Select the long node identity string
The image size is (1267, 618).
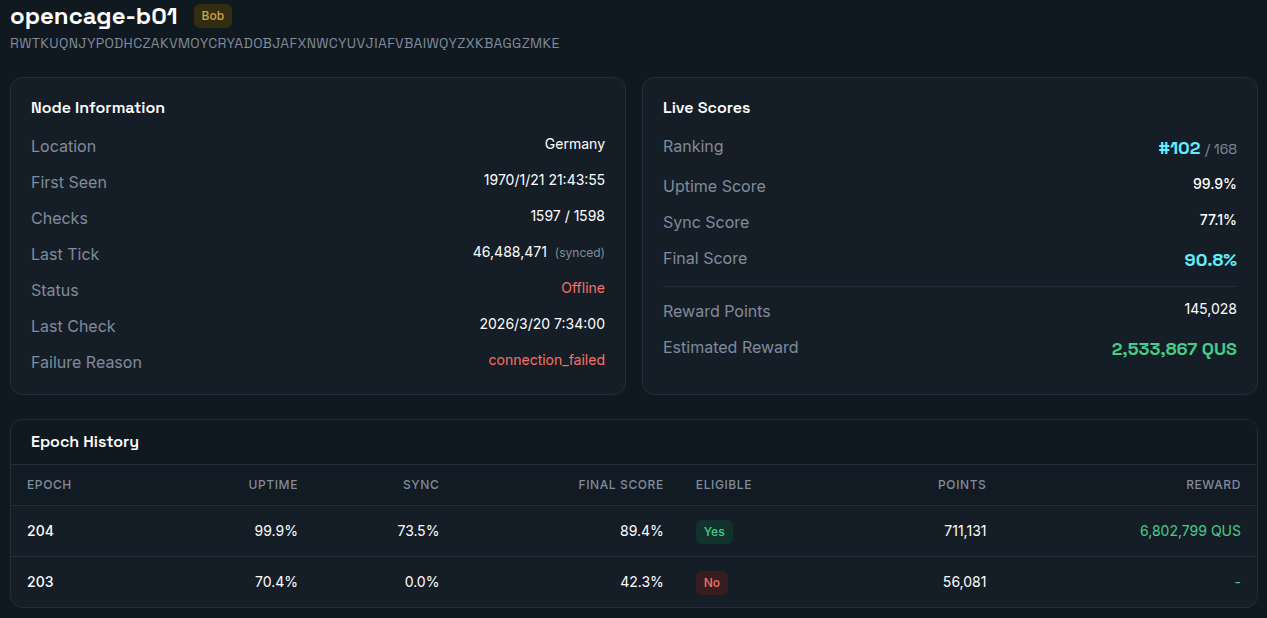tap(284, 44)
